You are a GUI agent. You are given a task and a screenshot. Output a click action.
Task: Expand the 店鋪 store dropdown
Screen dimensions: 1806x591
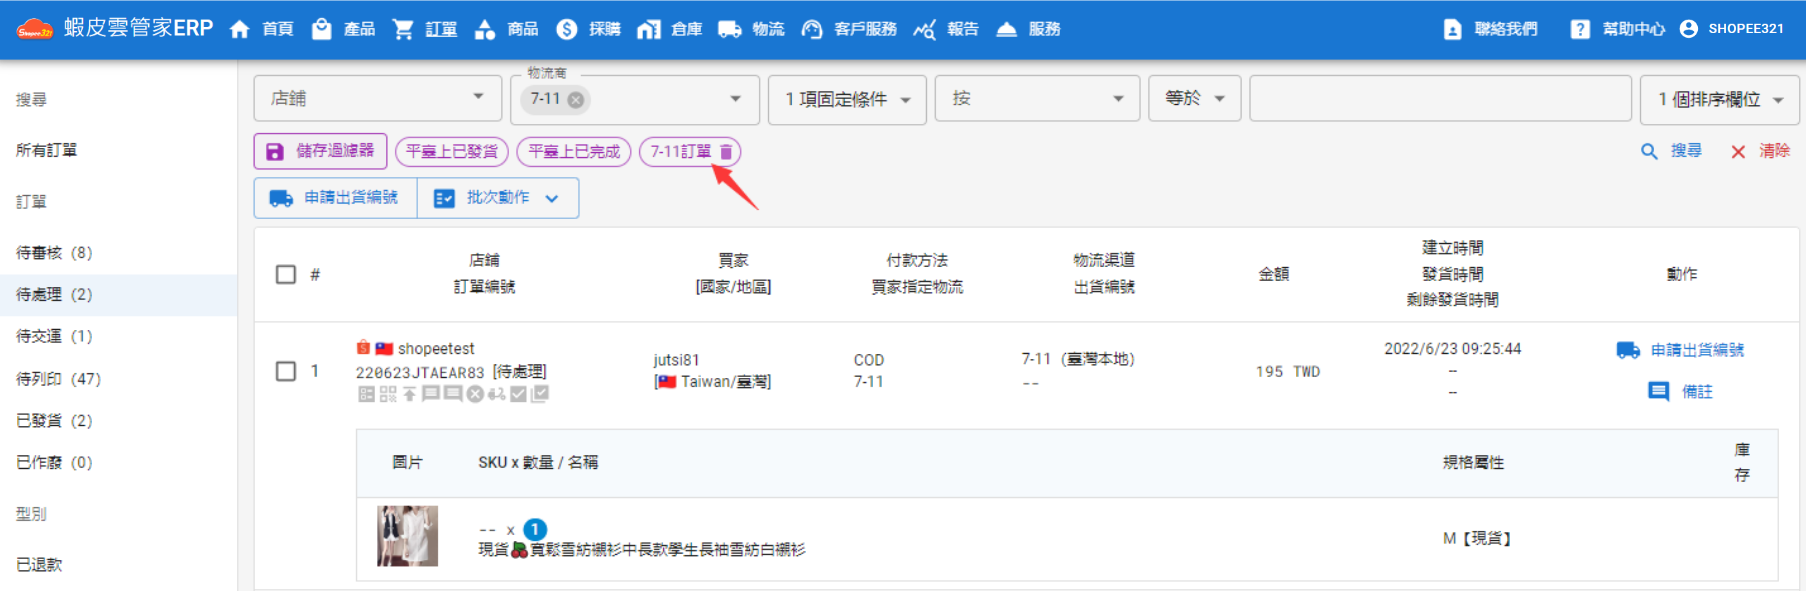[377, 98]
